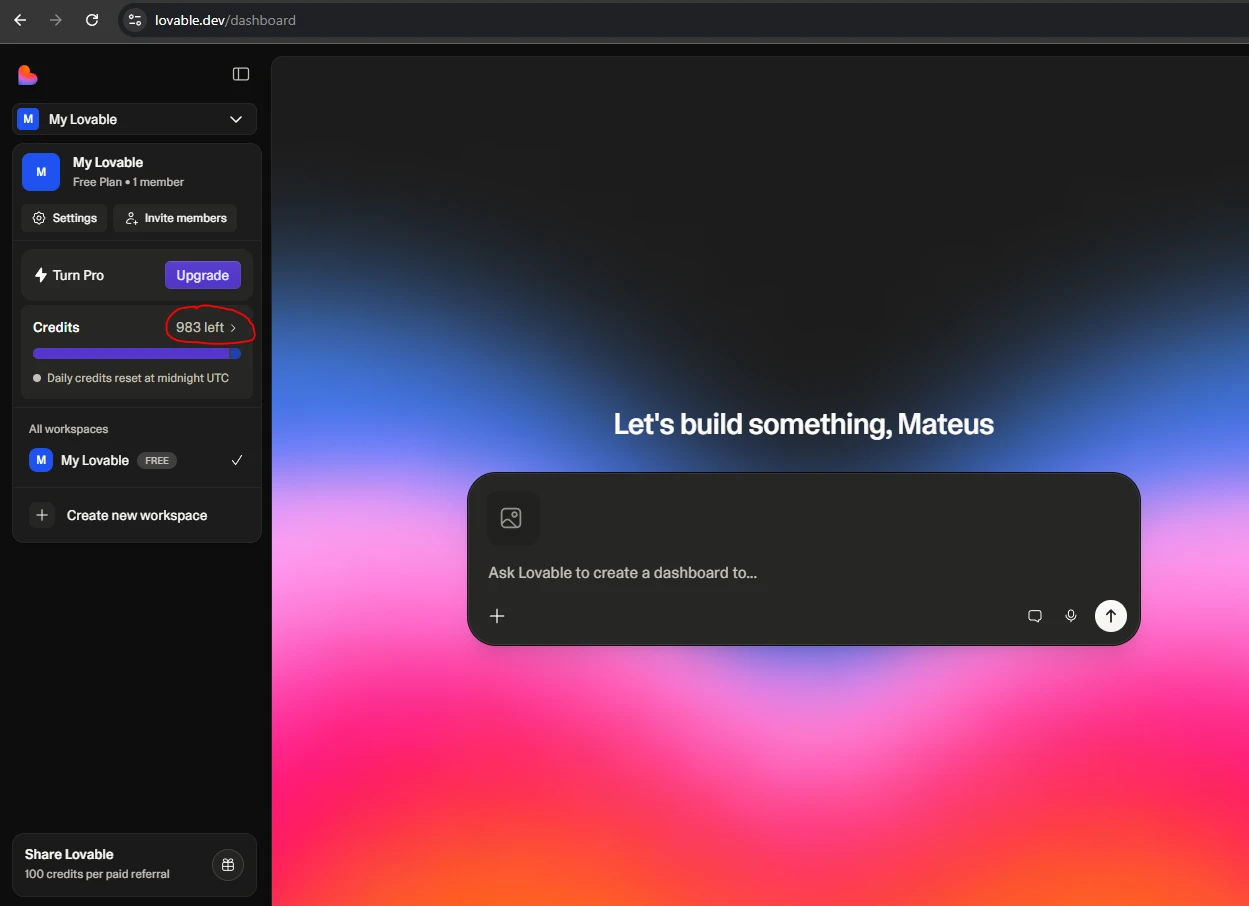Click the site info icon in address bar
Viewport: 1249px width, 906px height.
(135, 20)
